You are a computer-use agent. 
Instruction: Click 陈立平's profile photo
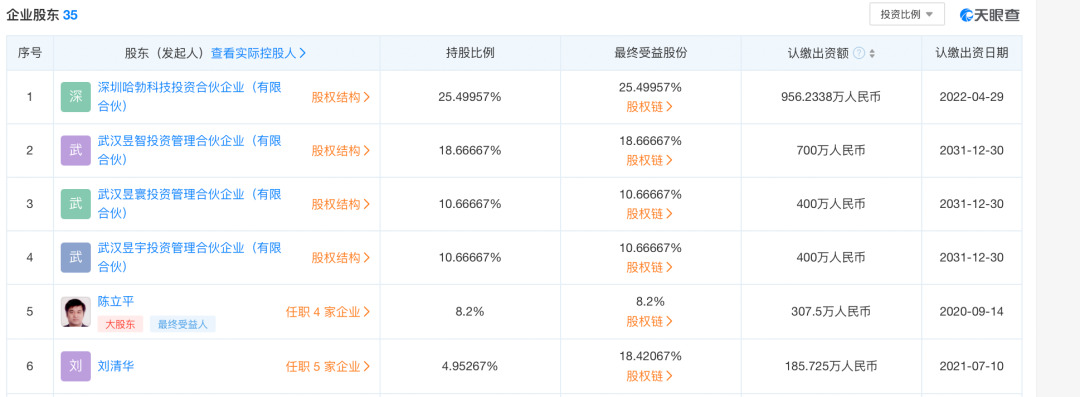click(76, 312)
